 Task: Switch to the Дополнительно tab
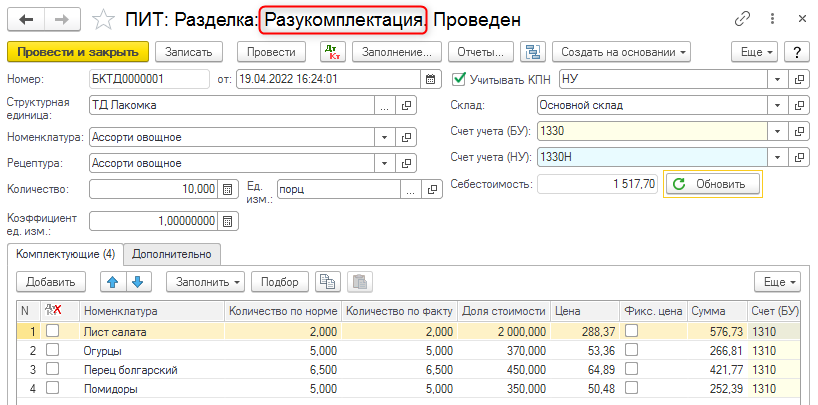coord(172,254)
